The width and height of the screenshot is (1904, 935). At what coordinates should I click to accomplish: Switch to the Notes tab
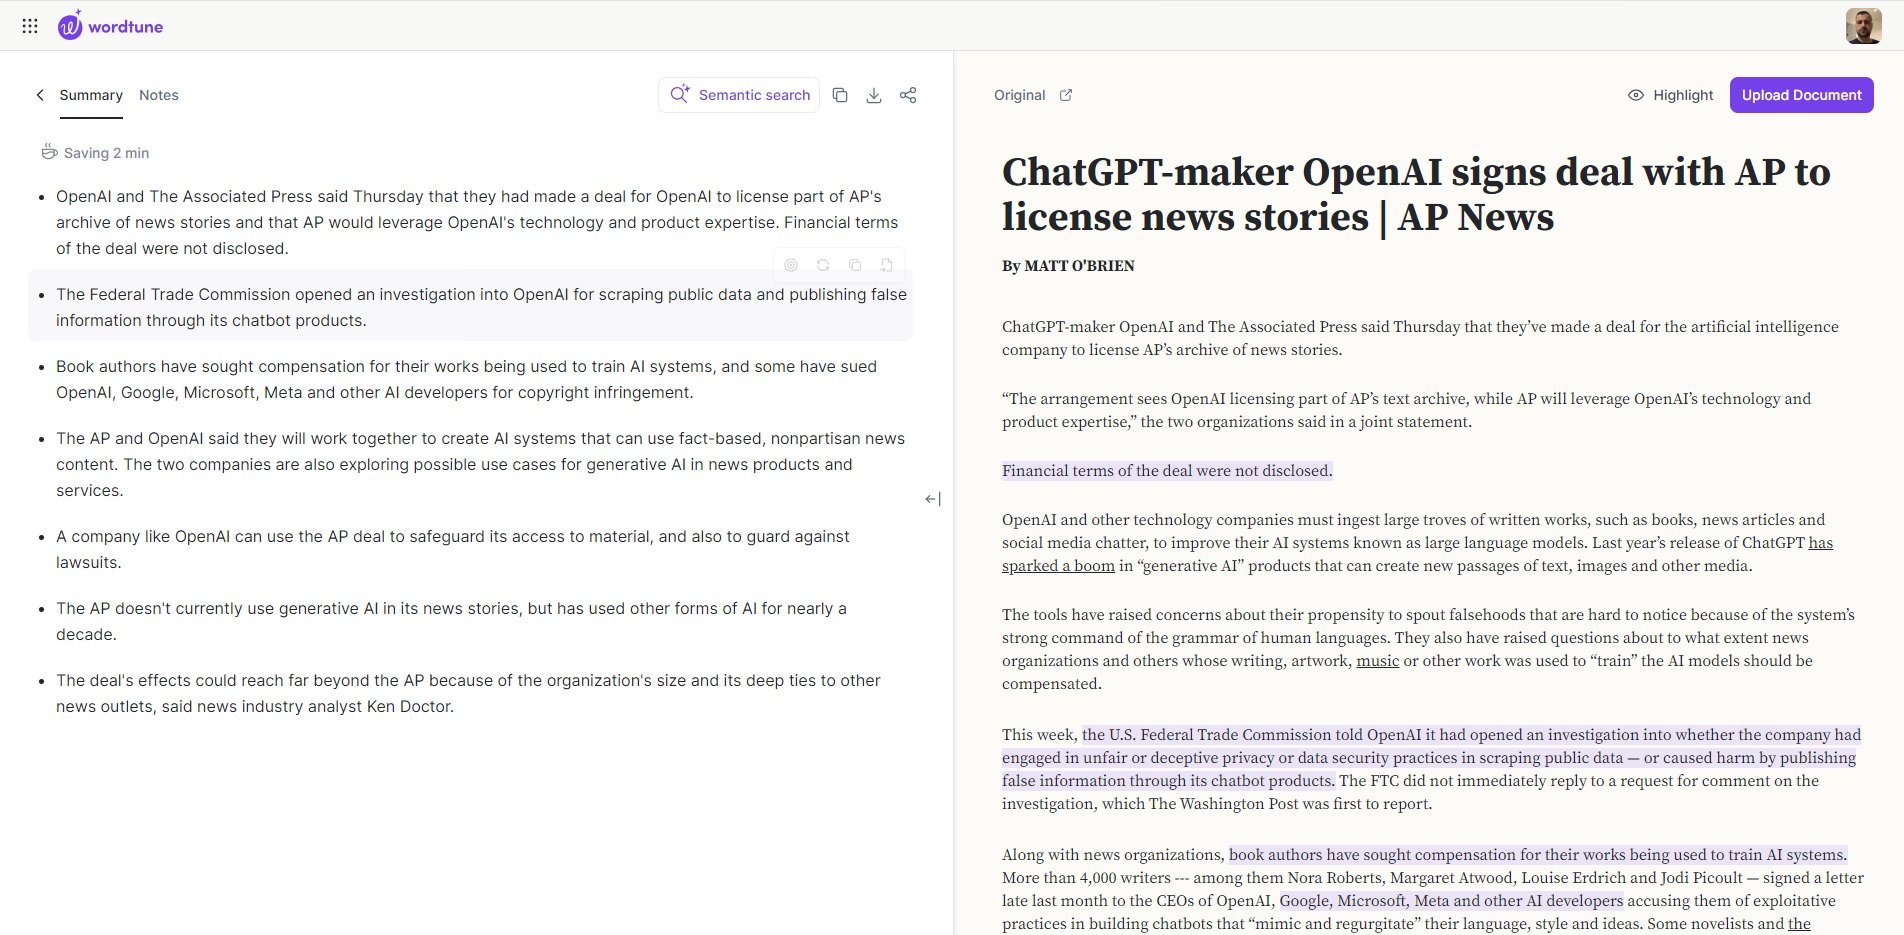[x=159, y=95]
